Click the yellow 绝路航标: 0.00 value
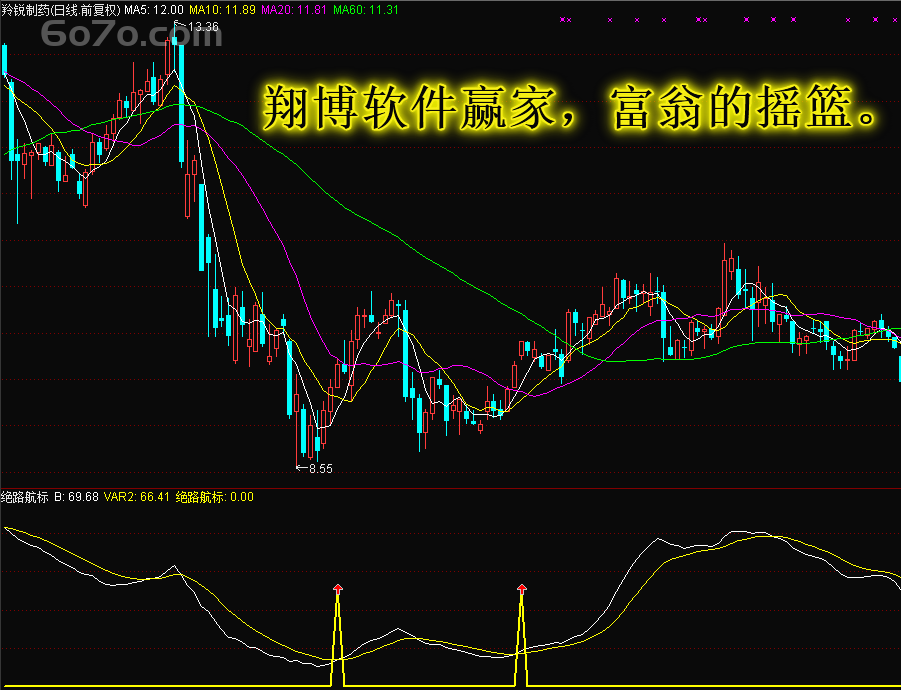 click(x=214, y=497)
